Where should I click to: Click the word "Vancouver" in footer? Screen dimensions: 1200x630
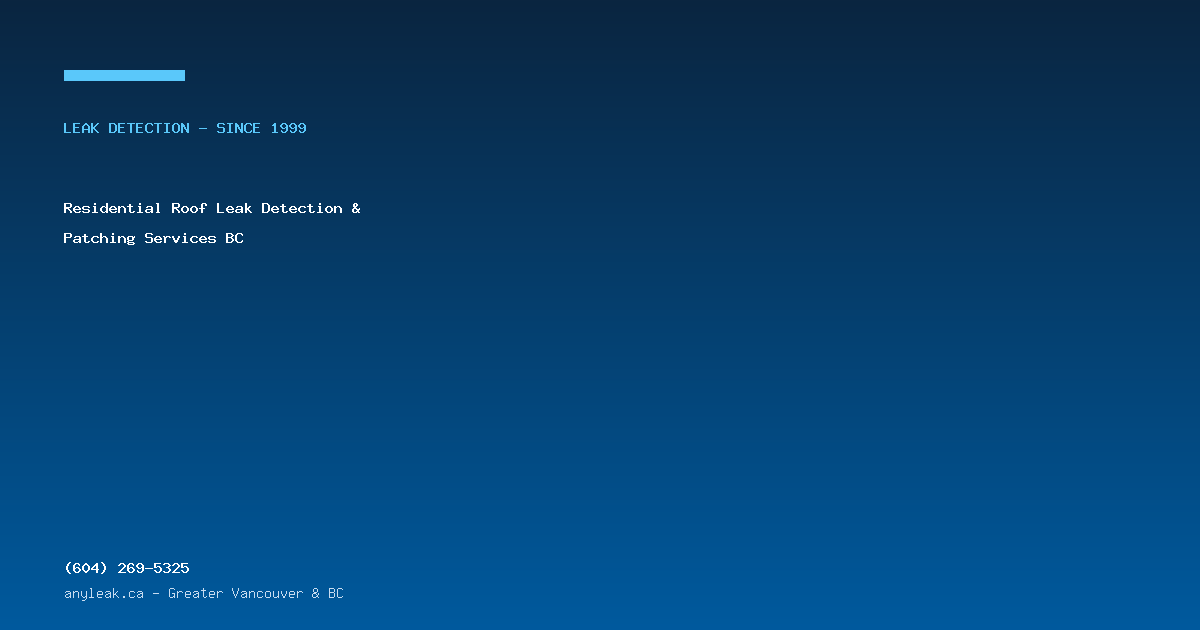[x=267, y=594]
